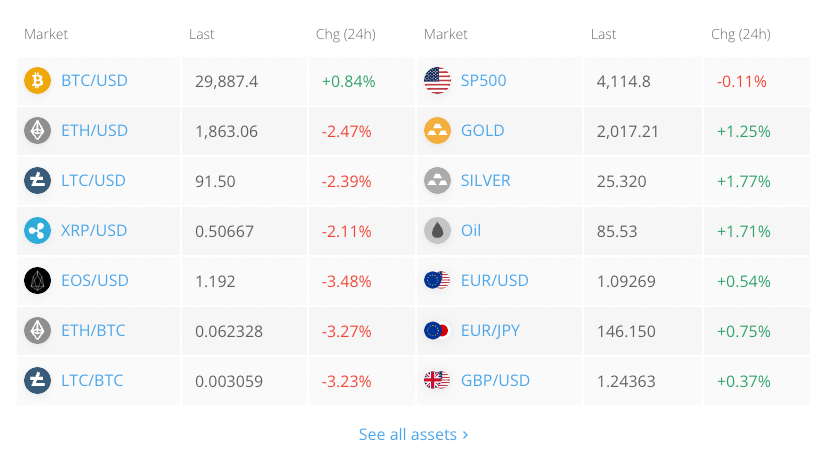Click the GBP/USD flags icon
The image size is (833, 459).
coord(437,380)
